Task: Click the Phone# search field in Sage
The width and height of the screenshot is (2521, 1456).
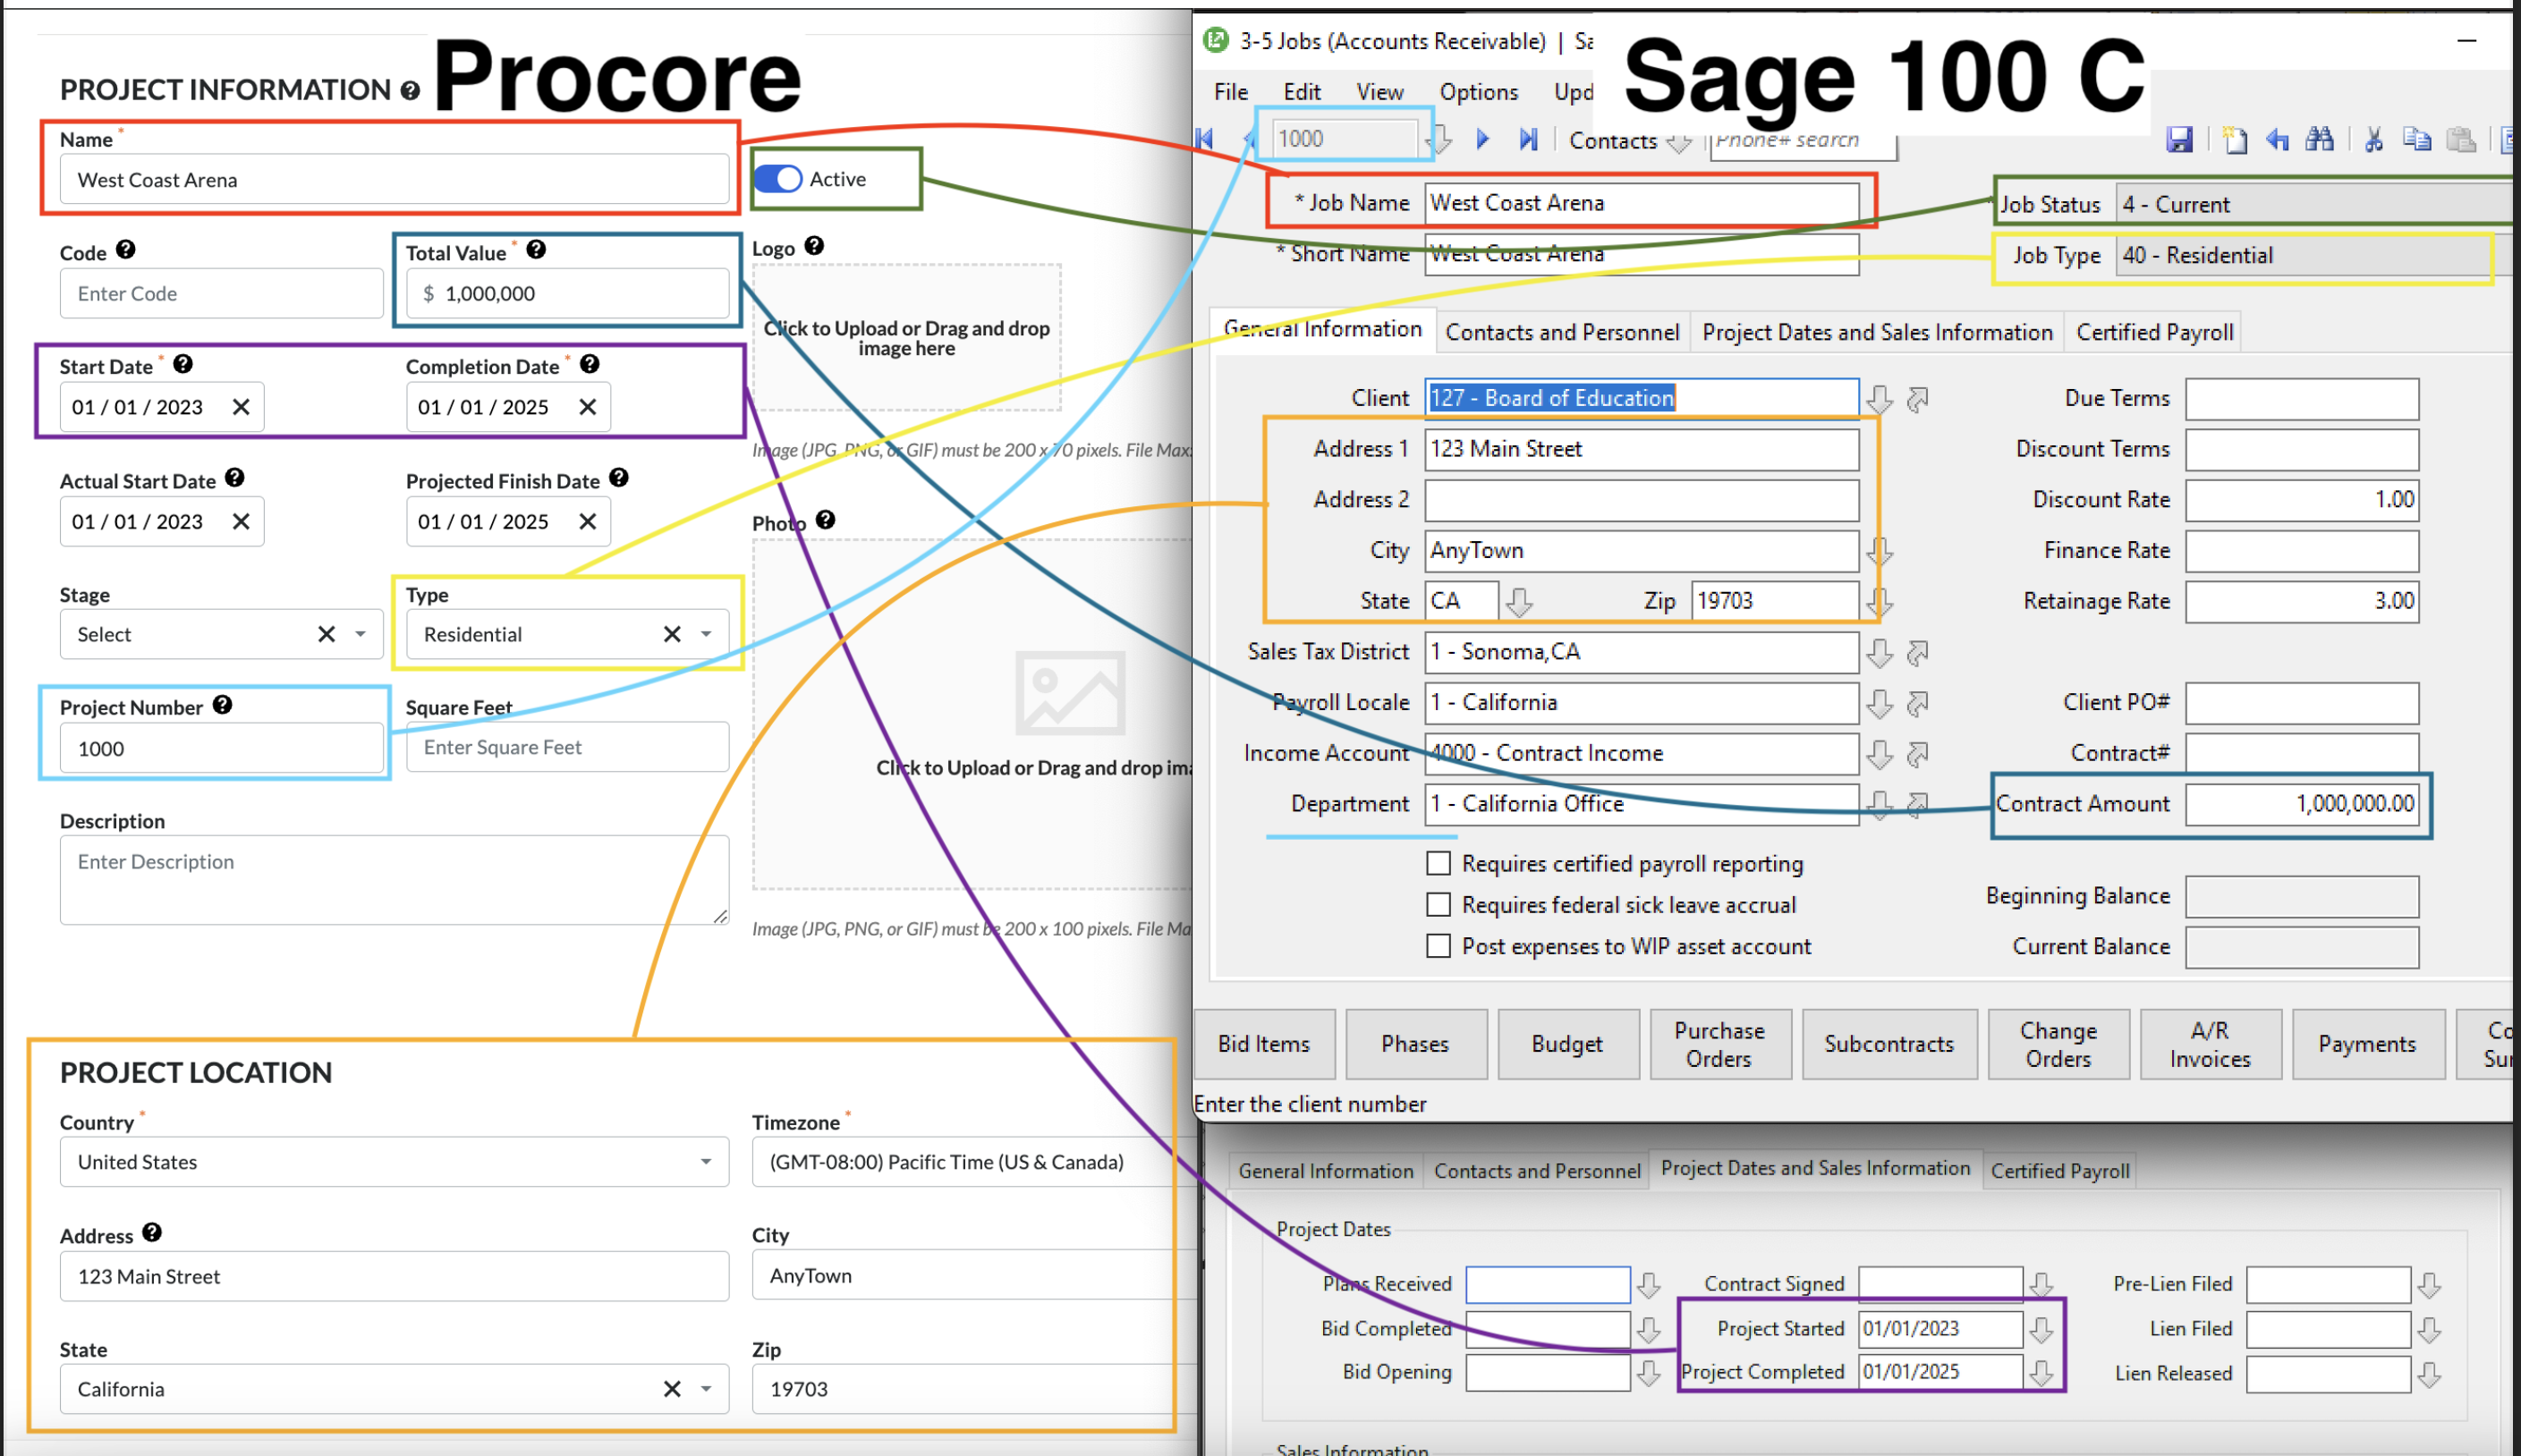Action: point(1803,141)
